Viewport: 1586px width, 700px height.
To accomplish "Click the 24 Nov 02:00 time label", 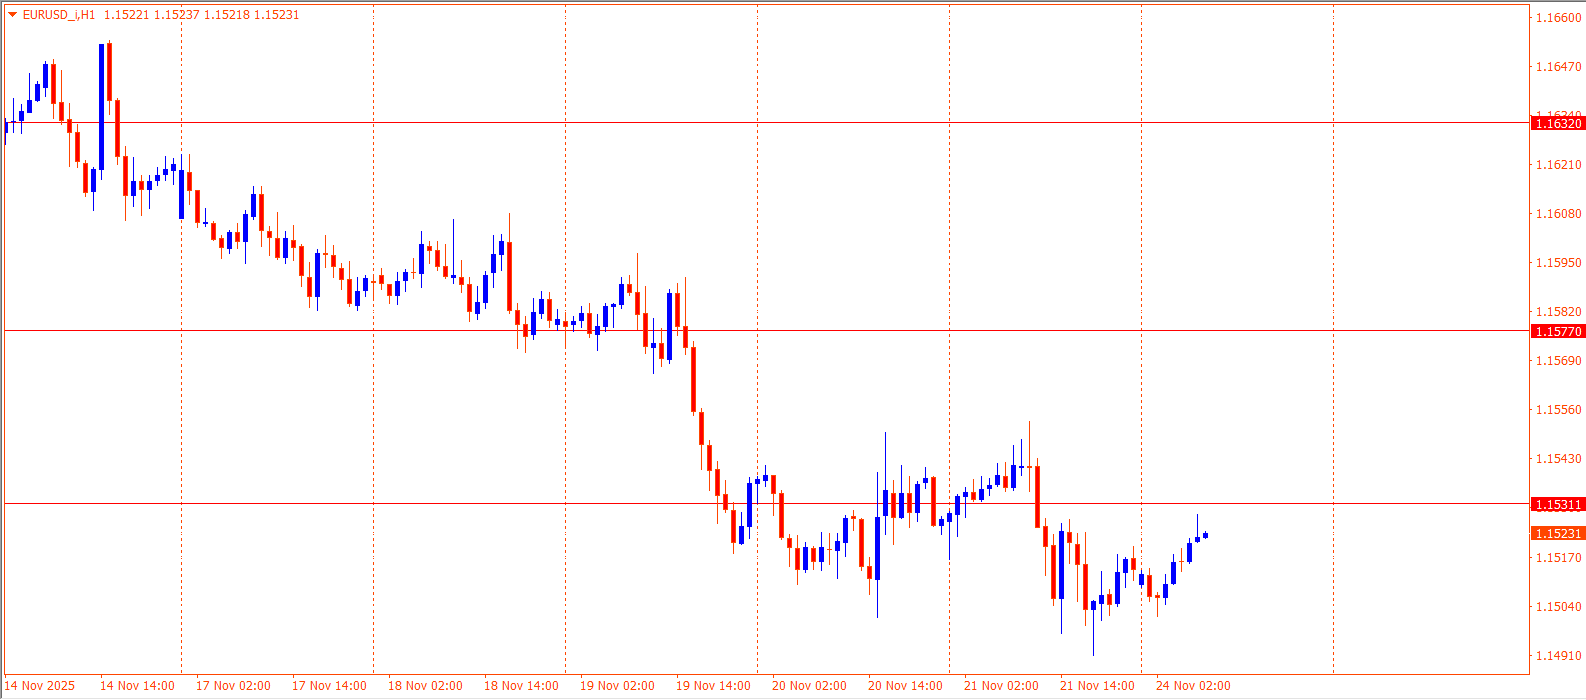I will point(1193,686).
